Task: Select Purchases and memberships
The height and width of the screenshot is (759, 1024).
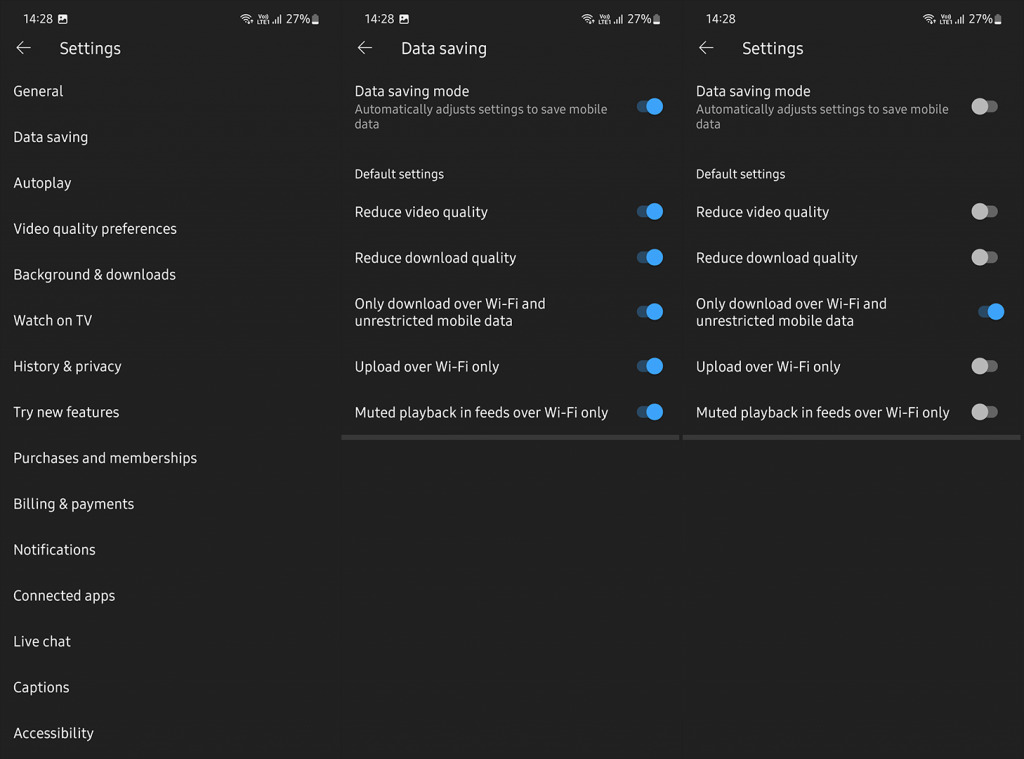Action: point(105,458)
